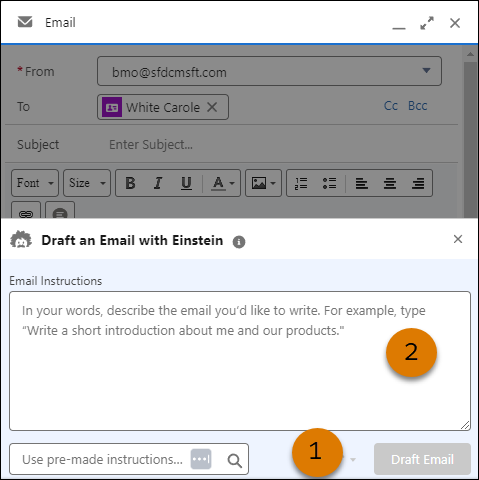Toggle italic formatting

tap(158, 183)
